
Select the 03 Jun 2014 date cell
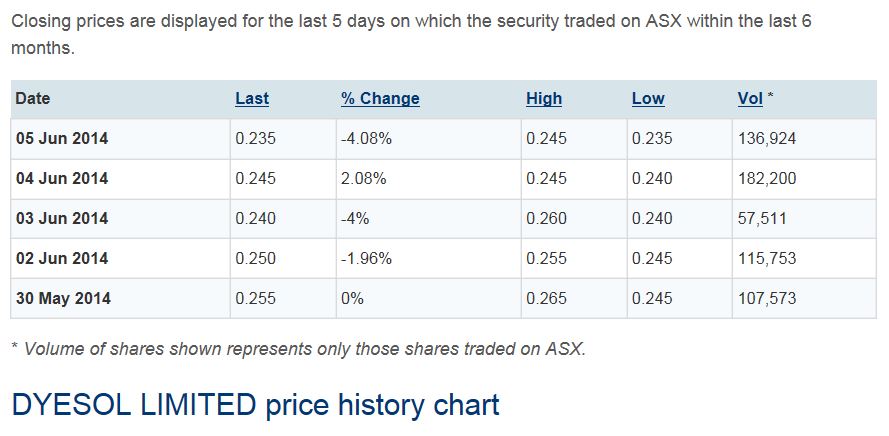tap(62, 218)
